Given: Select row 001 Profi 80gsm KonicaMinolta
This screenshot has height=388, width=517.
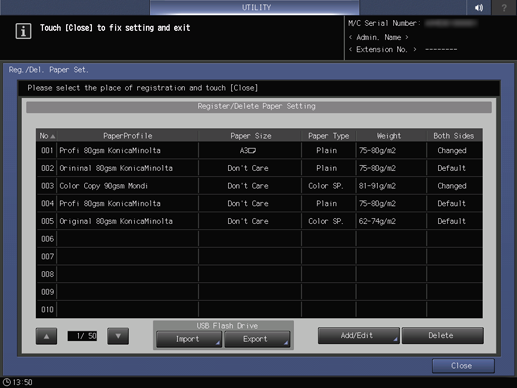Looking at the screenshot, I should [x=259, y=150].
